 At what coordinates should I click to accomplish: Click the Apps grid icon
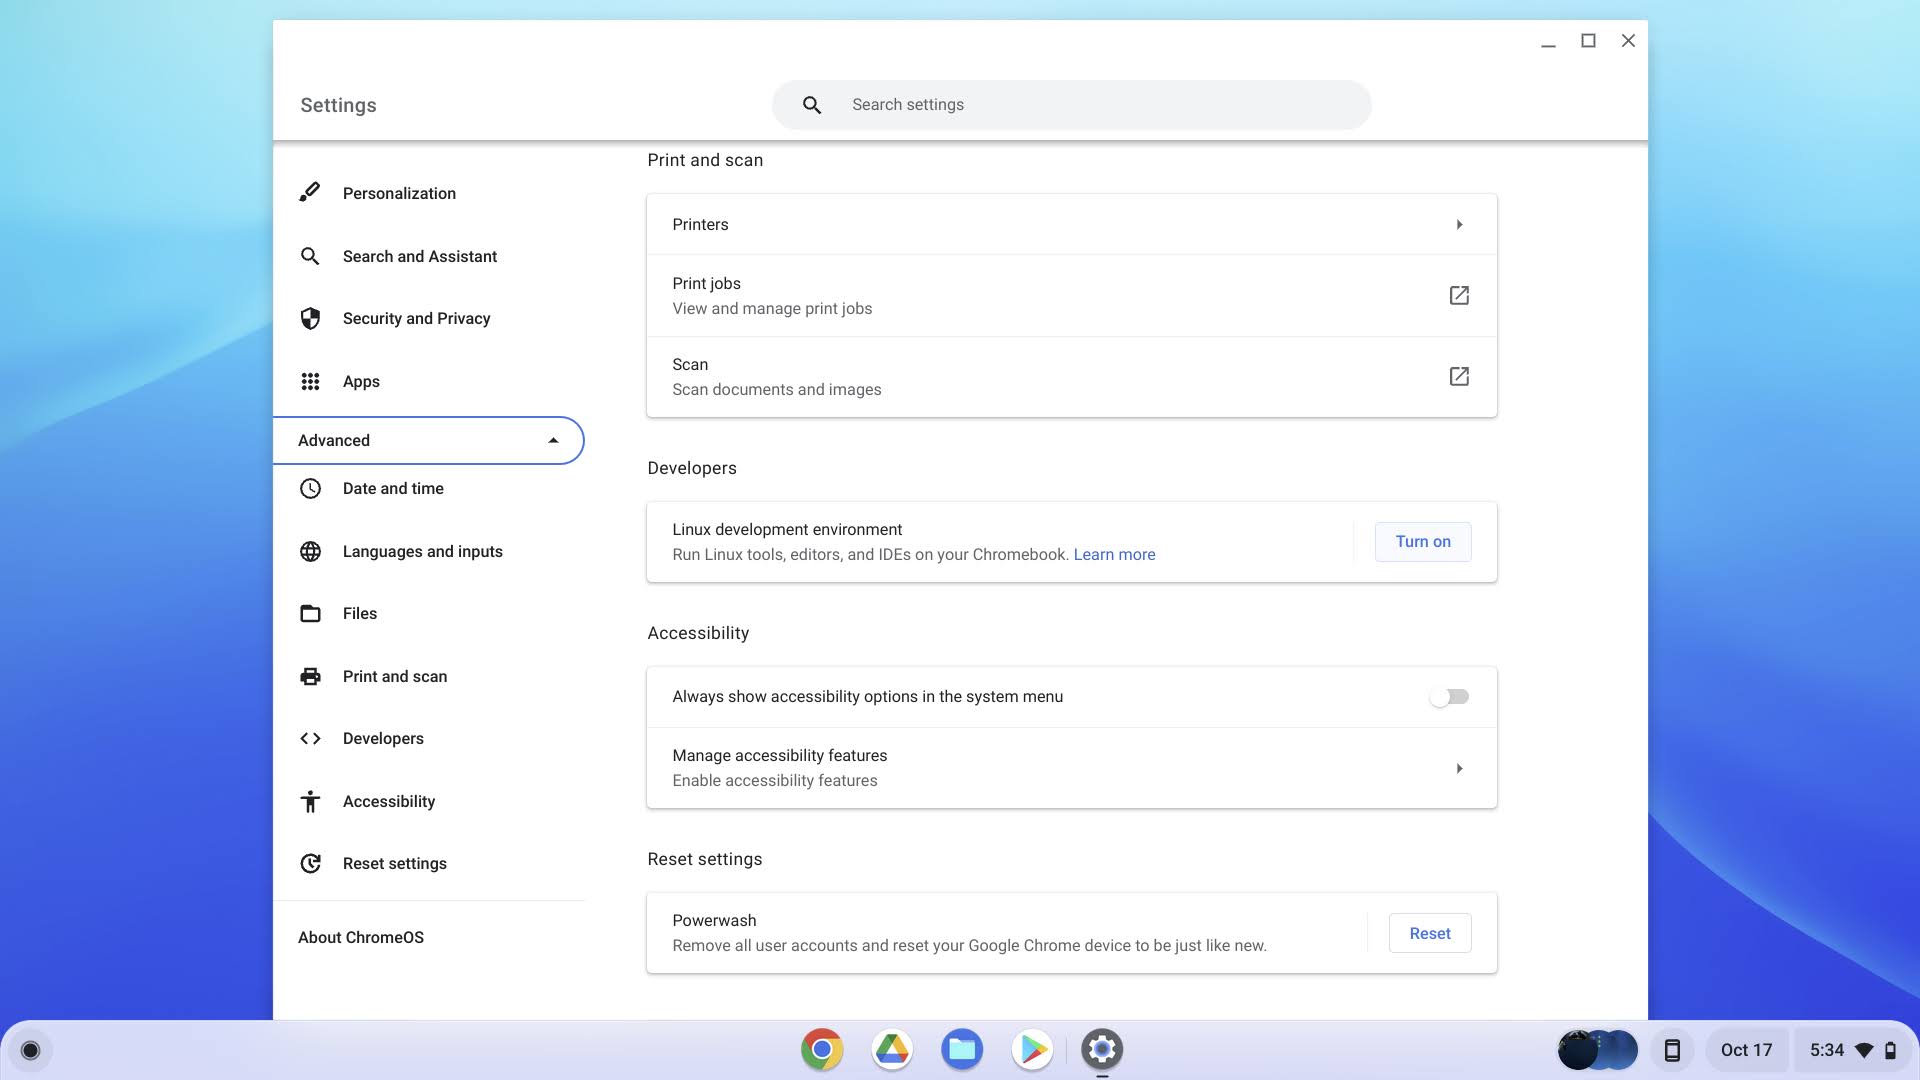(x=310, y=381)
